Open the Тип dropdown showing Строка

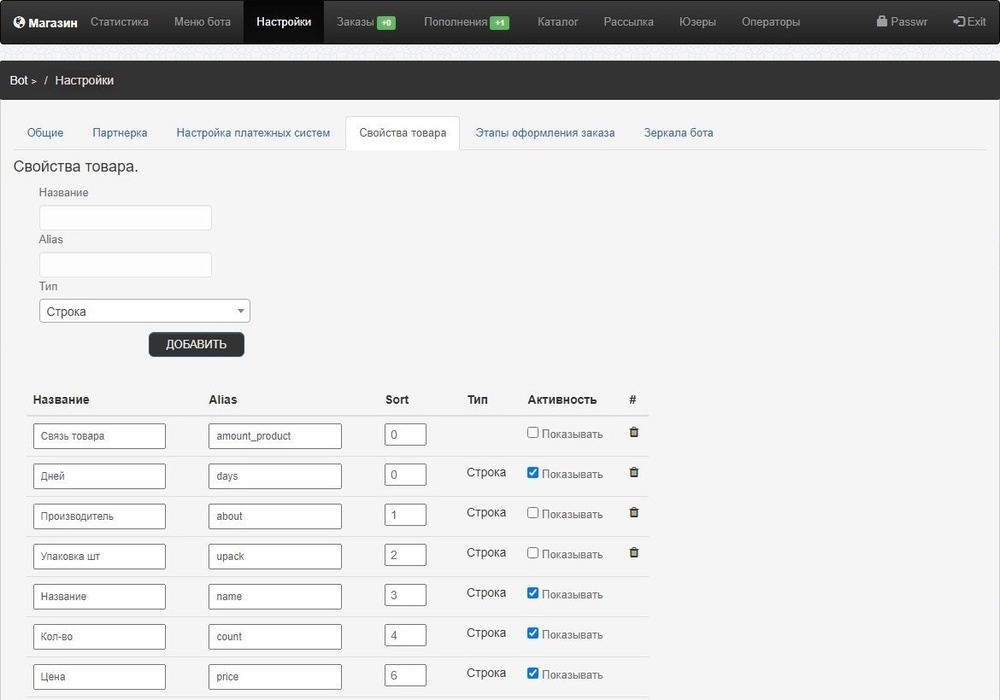pyautogui.click(x=145, y=311)
